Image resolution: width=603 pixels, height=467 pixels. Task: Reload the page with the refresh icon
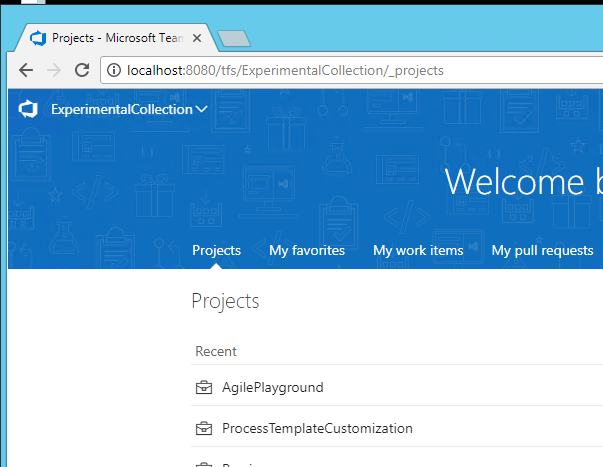[82, 70]
